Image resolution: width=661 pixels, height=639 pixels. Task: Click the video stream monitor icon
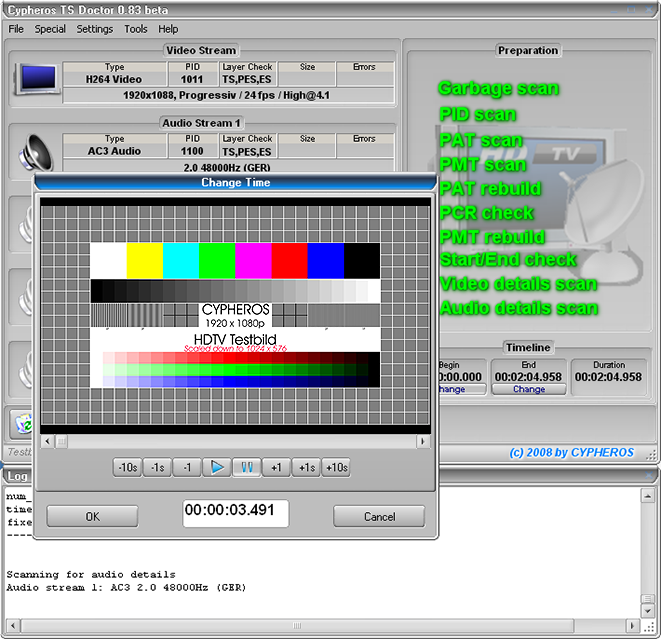click(36, 79)
